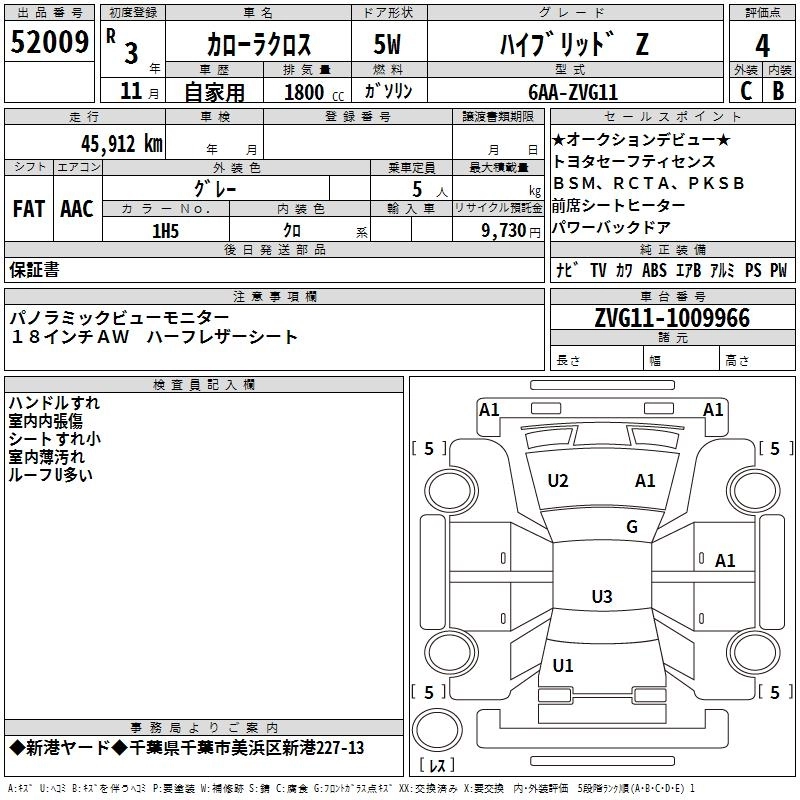Click inspector note ハンドルすれ
The width and height of the screenshot is (800, 800).
click(x=54, y=403)
